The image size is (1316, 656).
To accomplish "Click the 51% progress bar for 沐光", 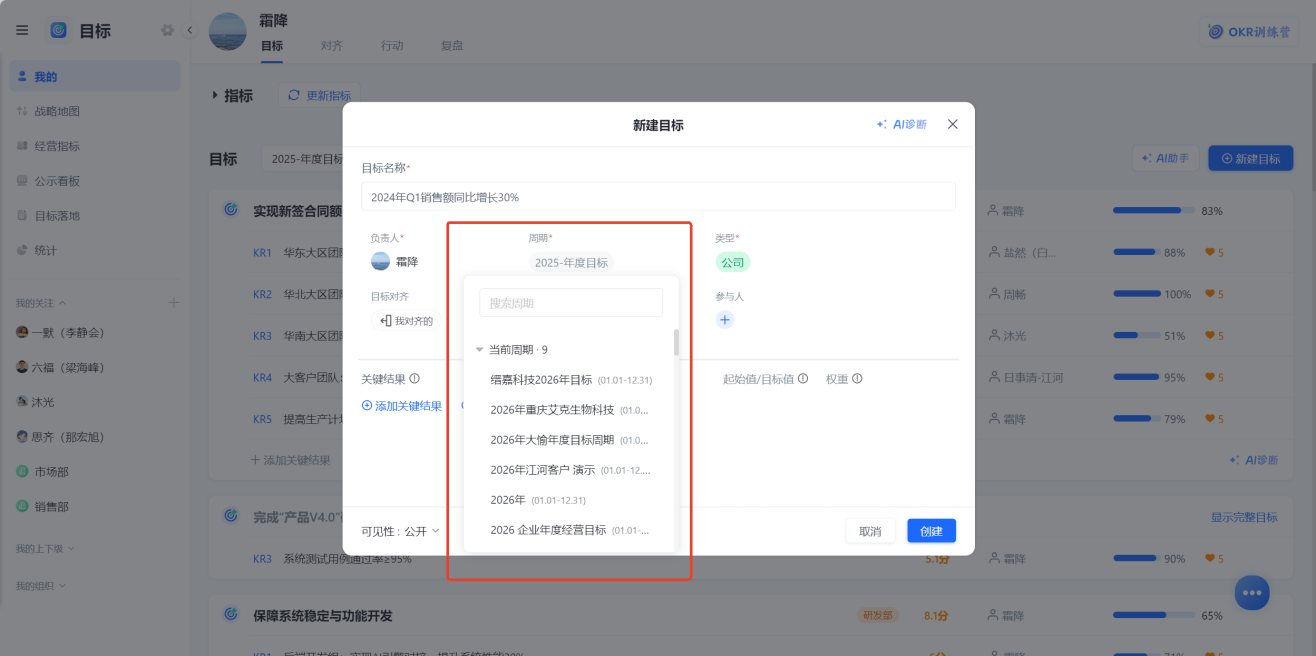I will (1136, 336).
